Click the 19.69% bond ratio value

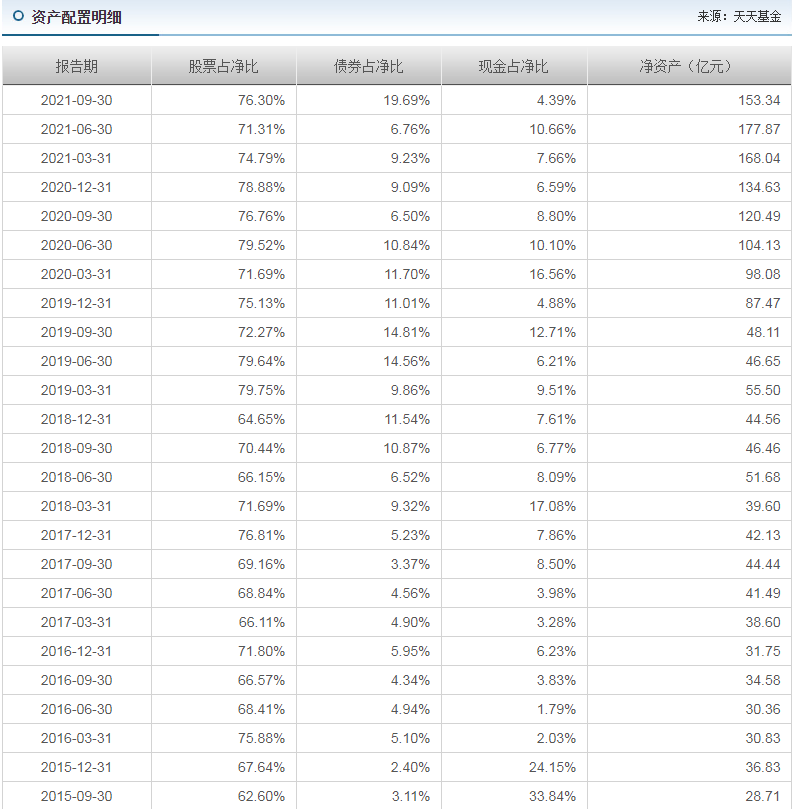[x=406, y=100]
